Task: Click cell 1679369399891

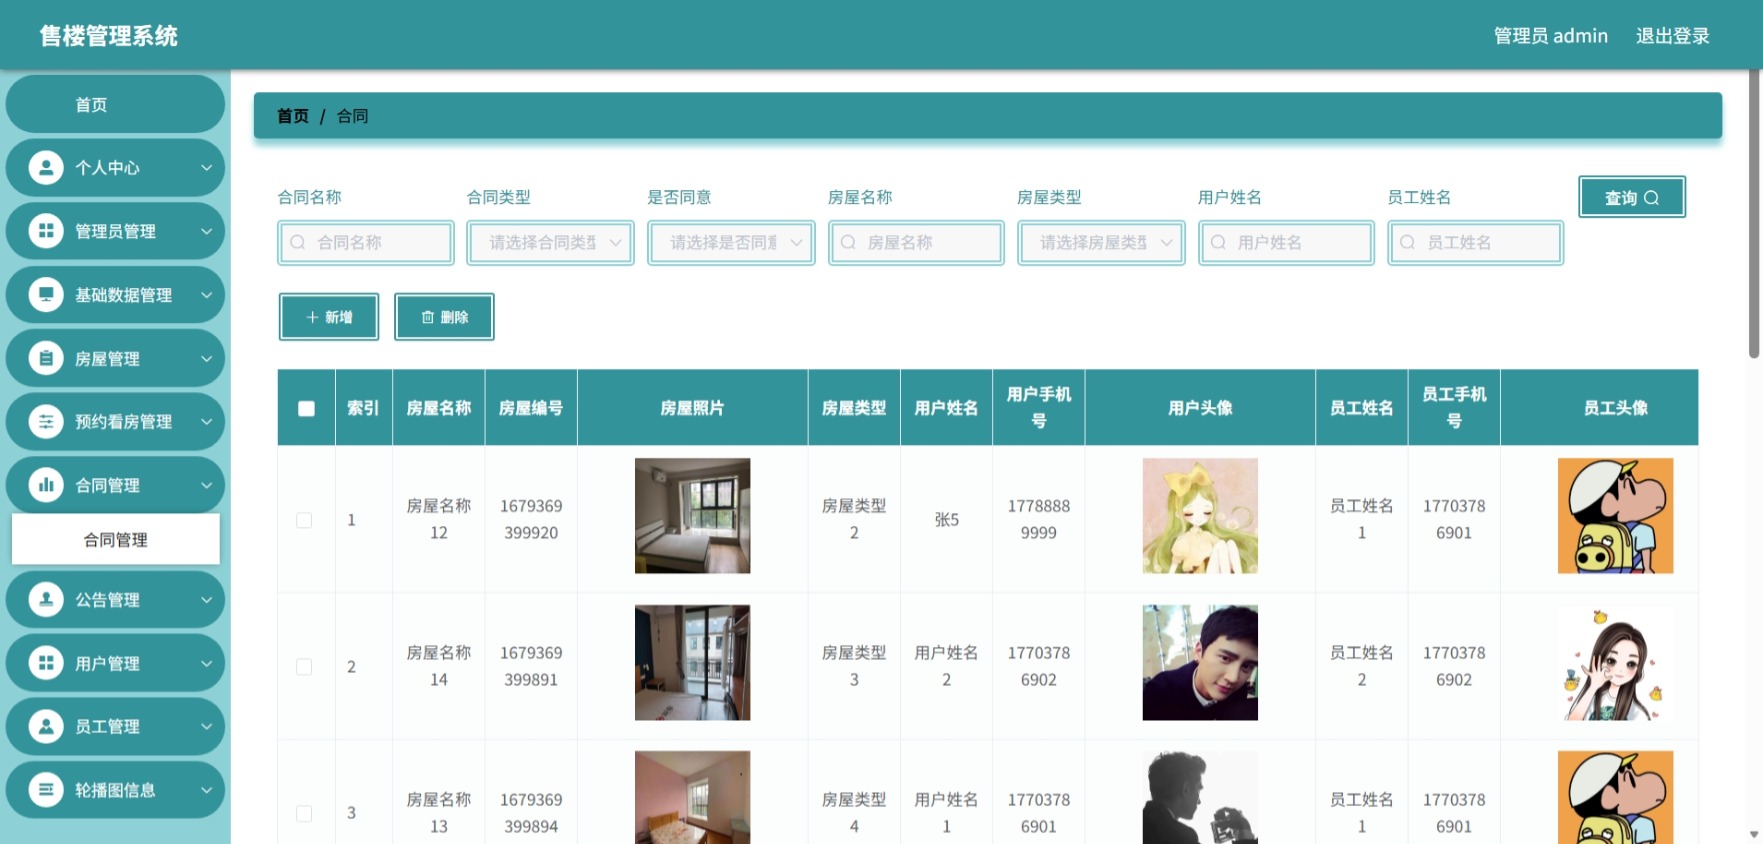Action: (x=531, y=666)
